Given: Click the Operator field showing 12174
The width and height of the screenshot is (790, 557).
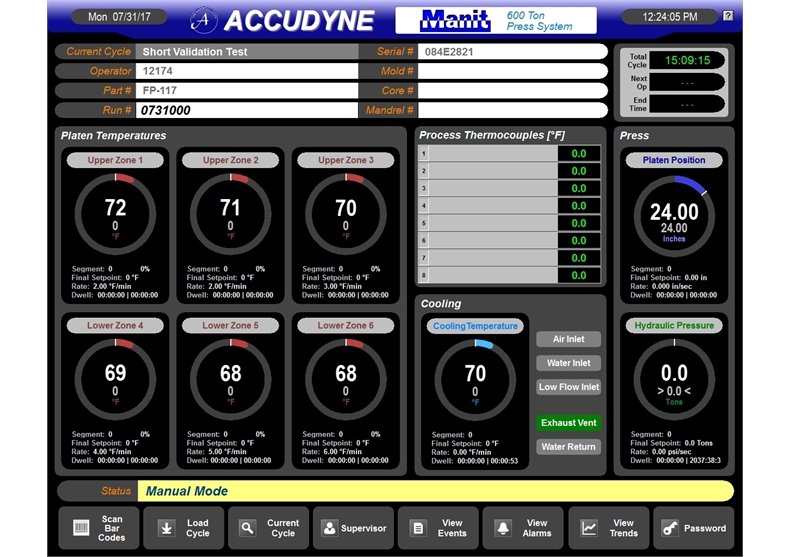Looking at the screenshot, I should (x=247, y=71).
